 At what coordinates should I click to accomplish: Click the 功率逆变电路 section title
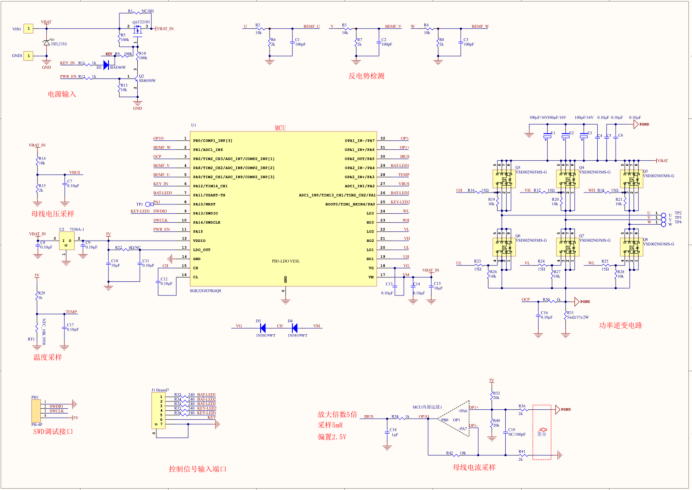tap(620, 325)
